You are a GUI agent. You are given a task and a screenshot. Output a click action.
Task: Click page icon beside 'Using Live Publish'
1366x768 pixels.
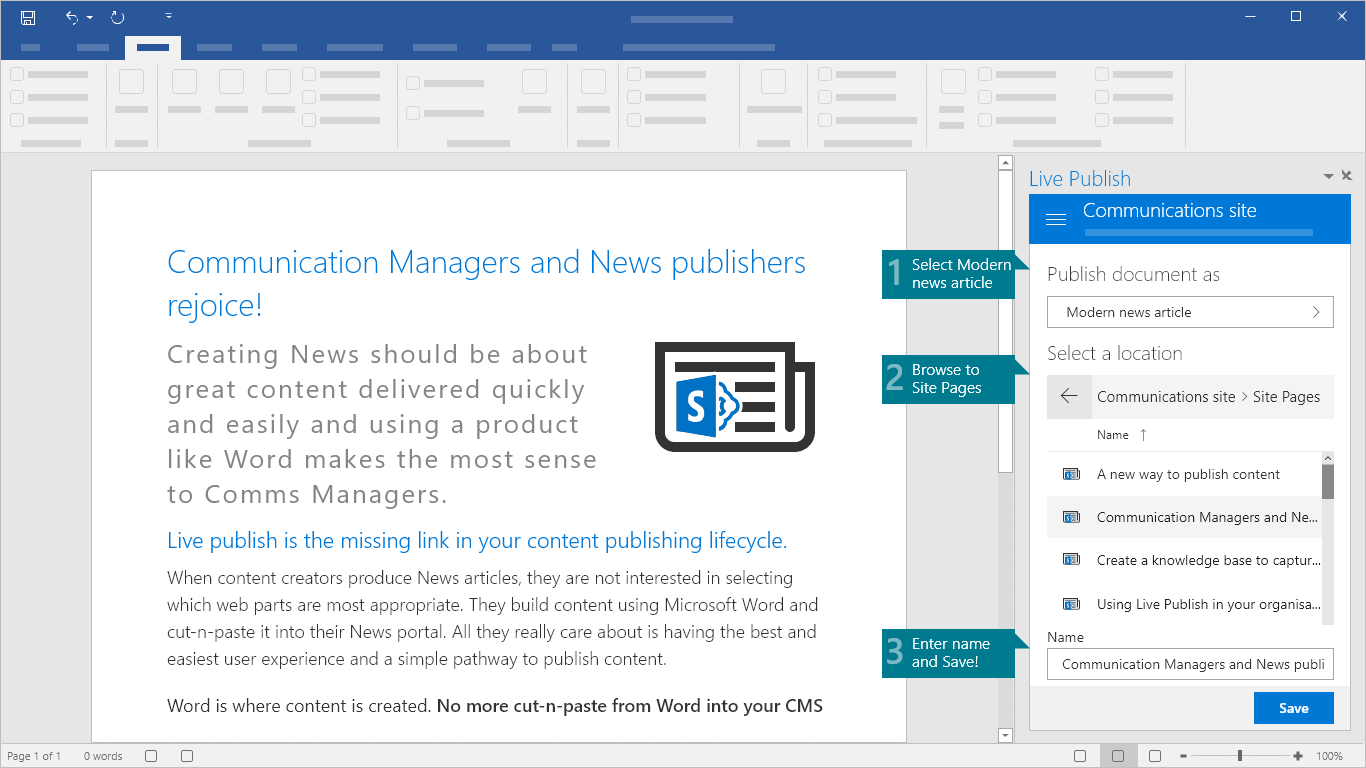1071,604
